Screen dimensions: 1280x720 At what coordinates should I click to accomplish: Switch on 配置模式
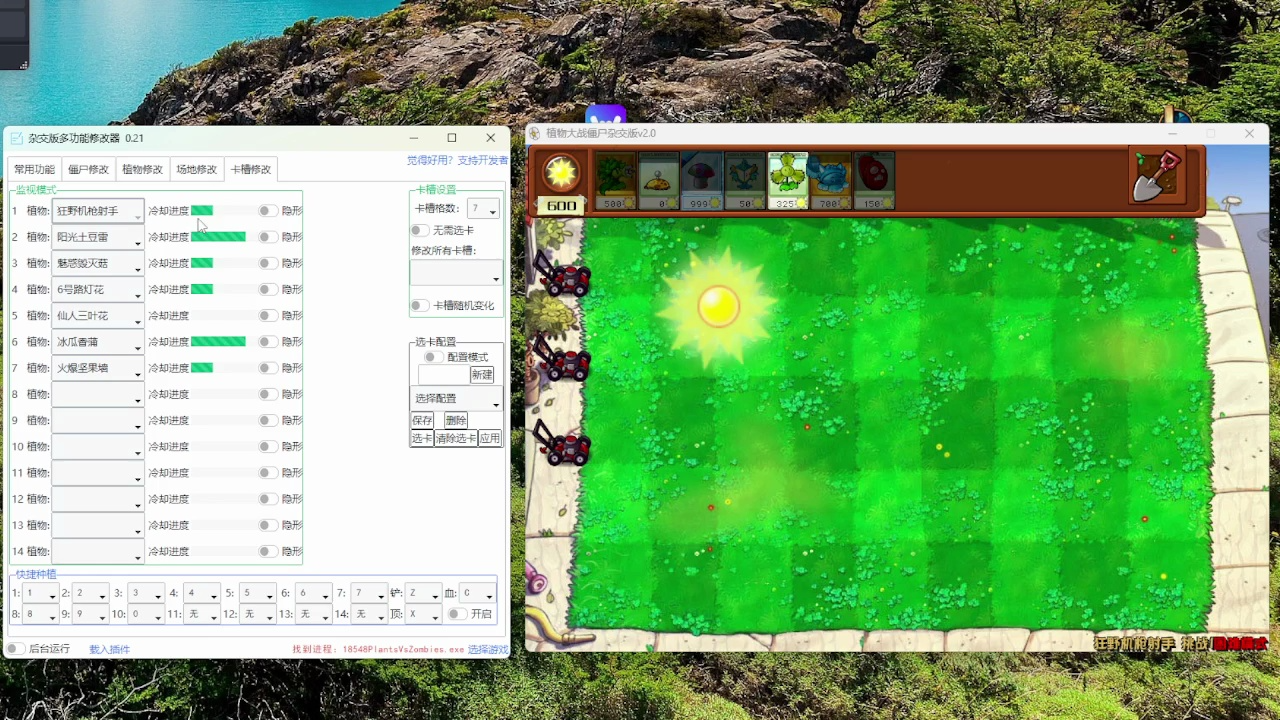pos(433,357)
